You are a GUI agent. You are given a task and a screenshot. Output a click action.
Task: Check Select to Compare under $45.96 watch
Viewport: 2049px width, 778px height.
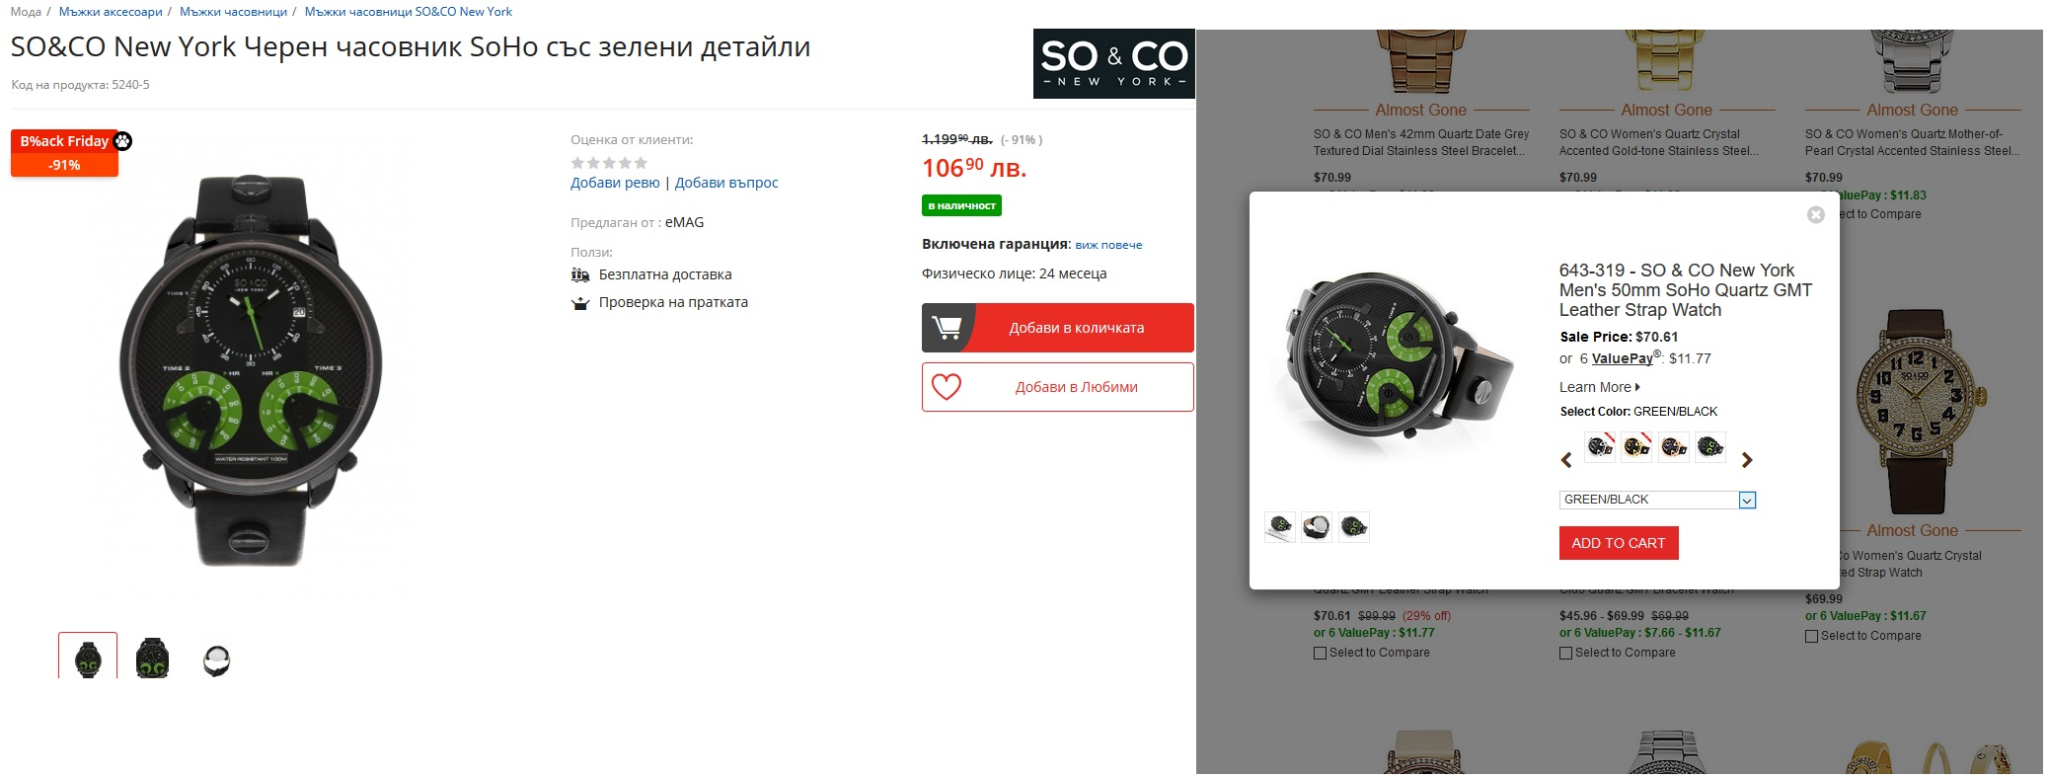click(x=1566, y=653)
